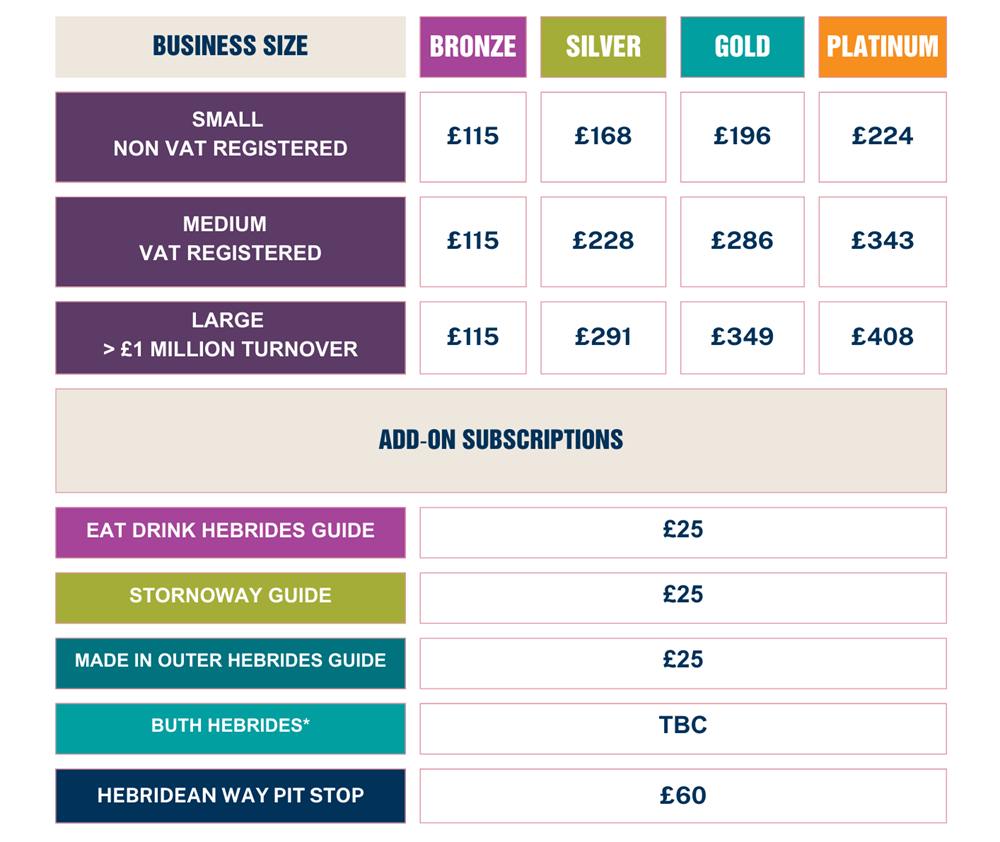
Task: Pick the £224 Platinum small price
Action: point(882,137)
